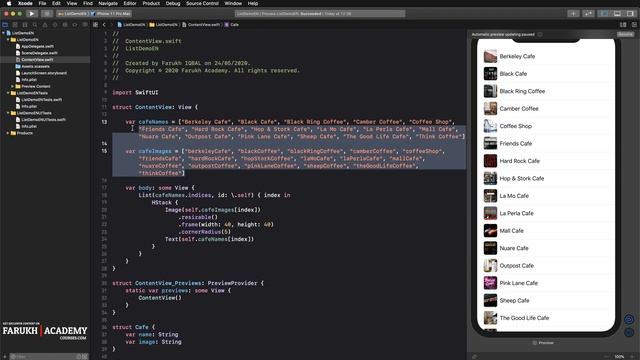The height and width of the screenshot is (360, 640).
Task: Open the Find navigator magnifier icon
Action: 35,25
